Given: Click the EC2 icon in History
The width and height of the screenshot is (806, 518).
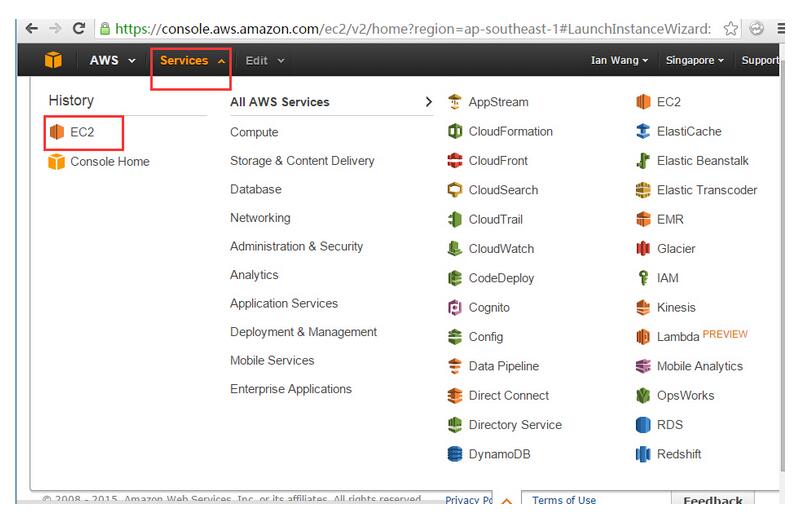Looking at the screenshot, I should [x=57, y=132].
